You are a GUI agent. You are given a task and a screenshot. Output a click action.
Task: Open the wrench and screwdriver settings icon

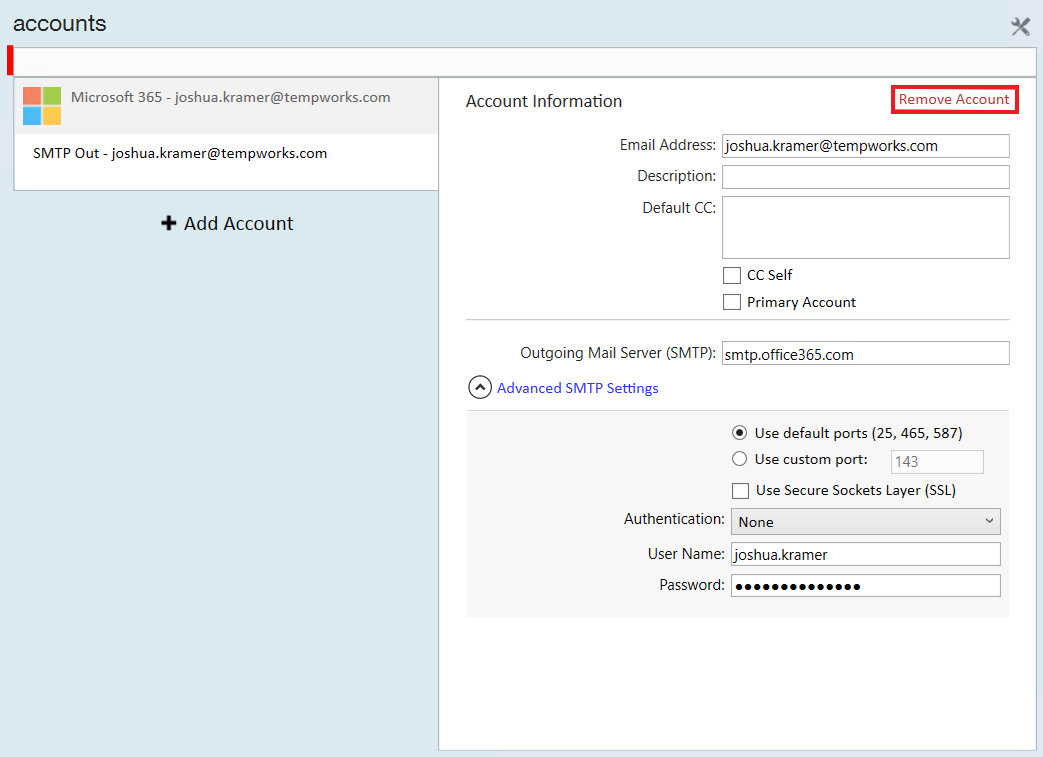(x=1020, y=27)
